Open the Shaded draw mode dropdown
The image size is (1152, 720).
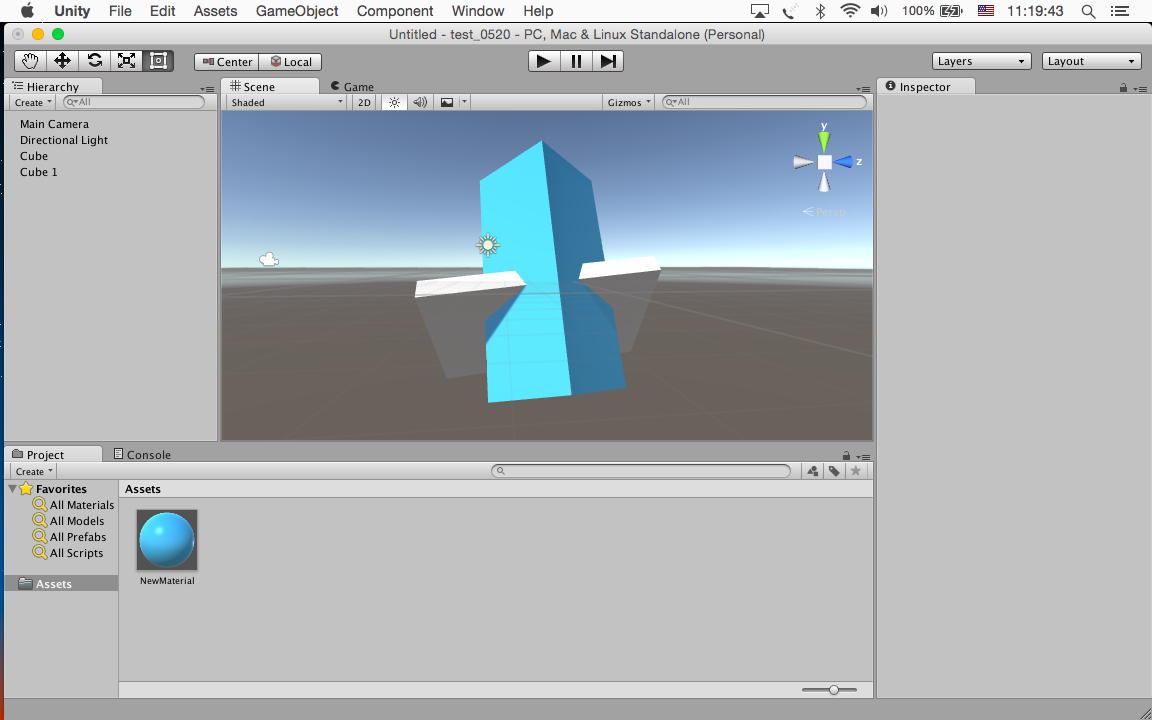click(286, 102)
